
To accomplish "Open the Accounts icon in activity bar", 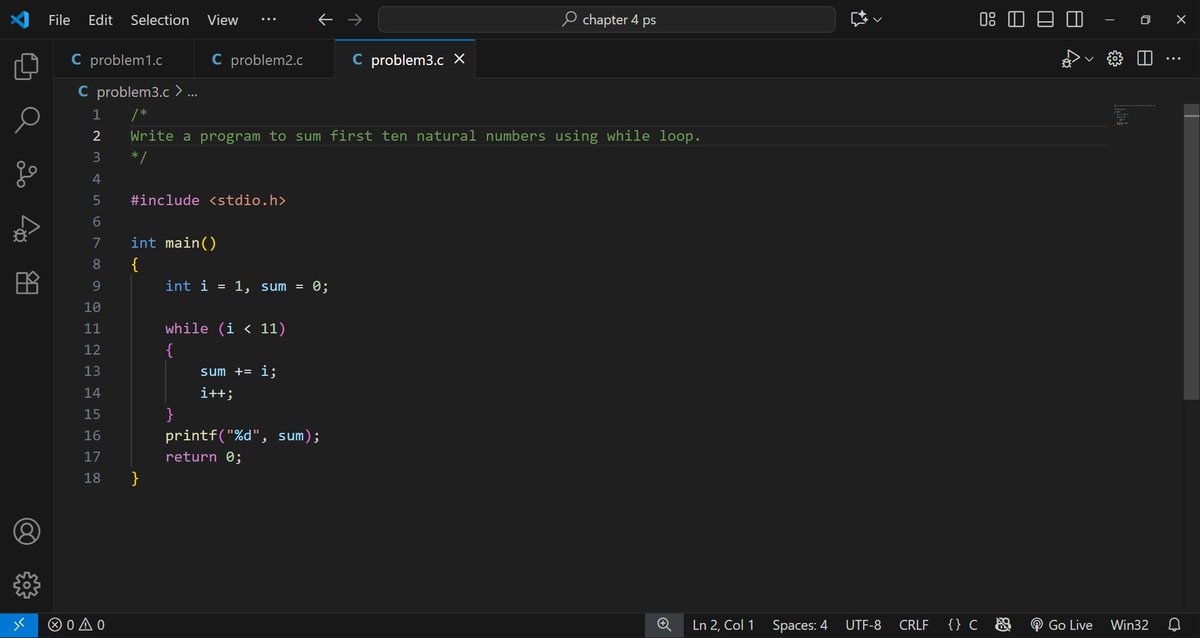I will click(x=25, y=531).
